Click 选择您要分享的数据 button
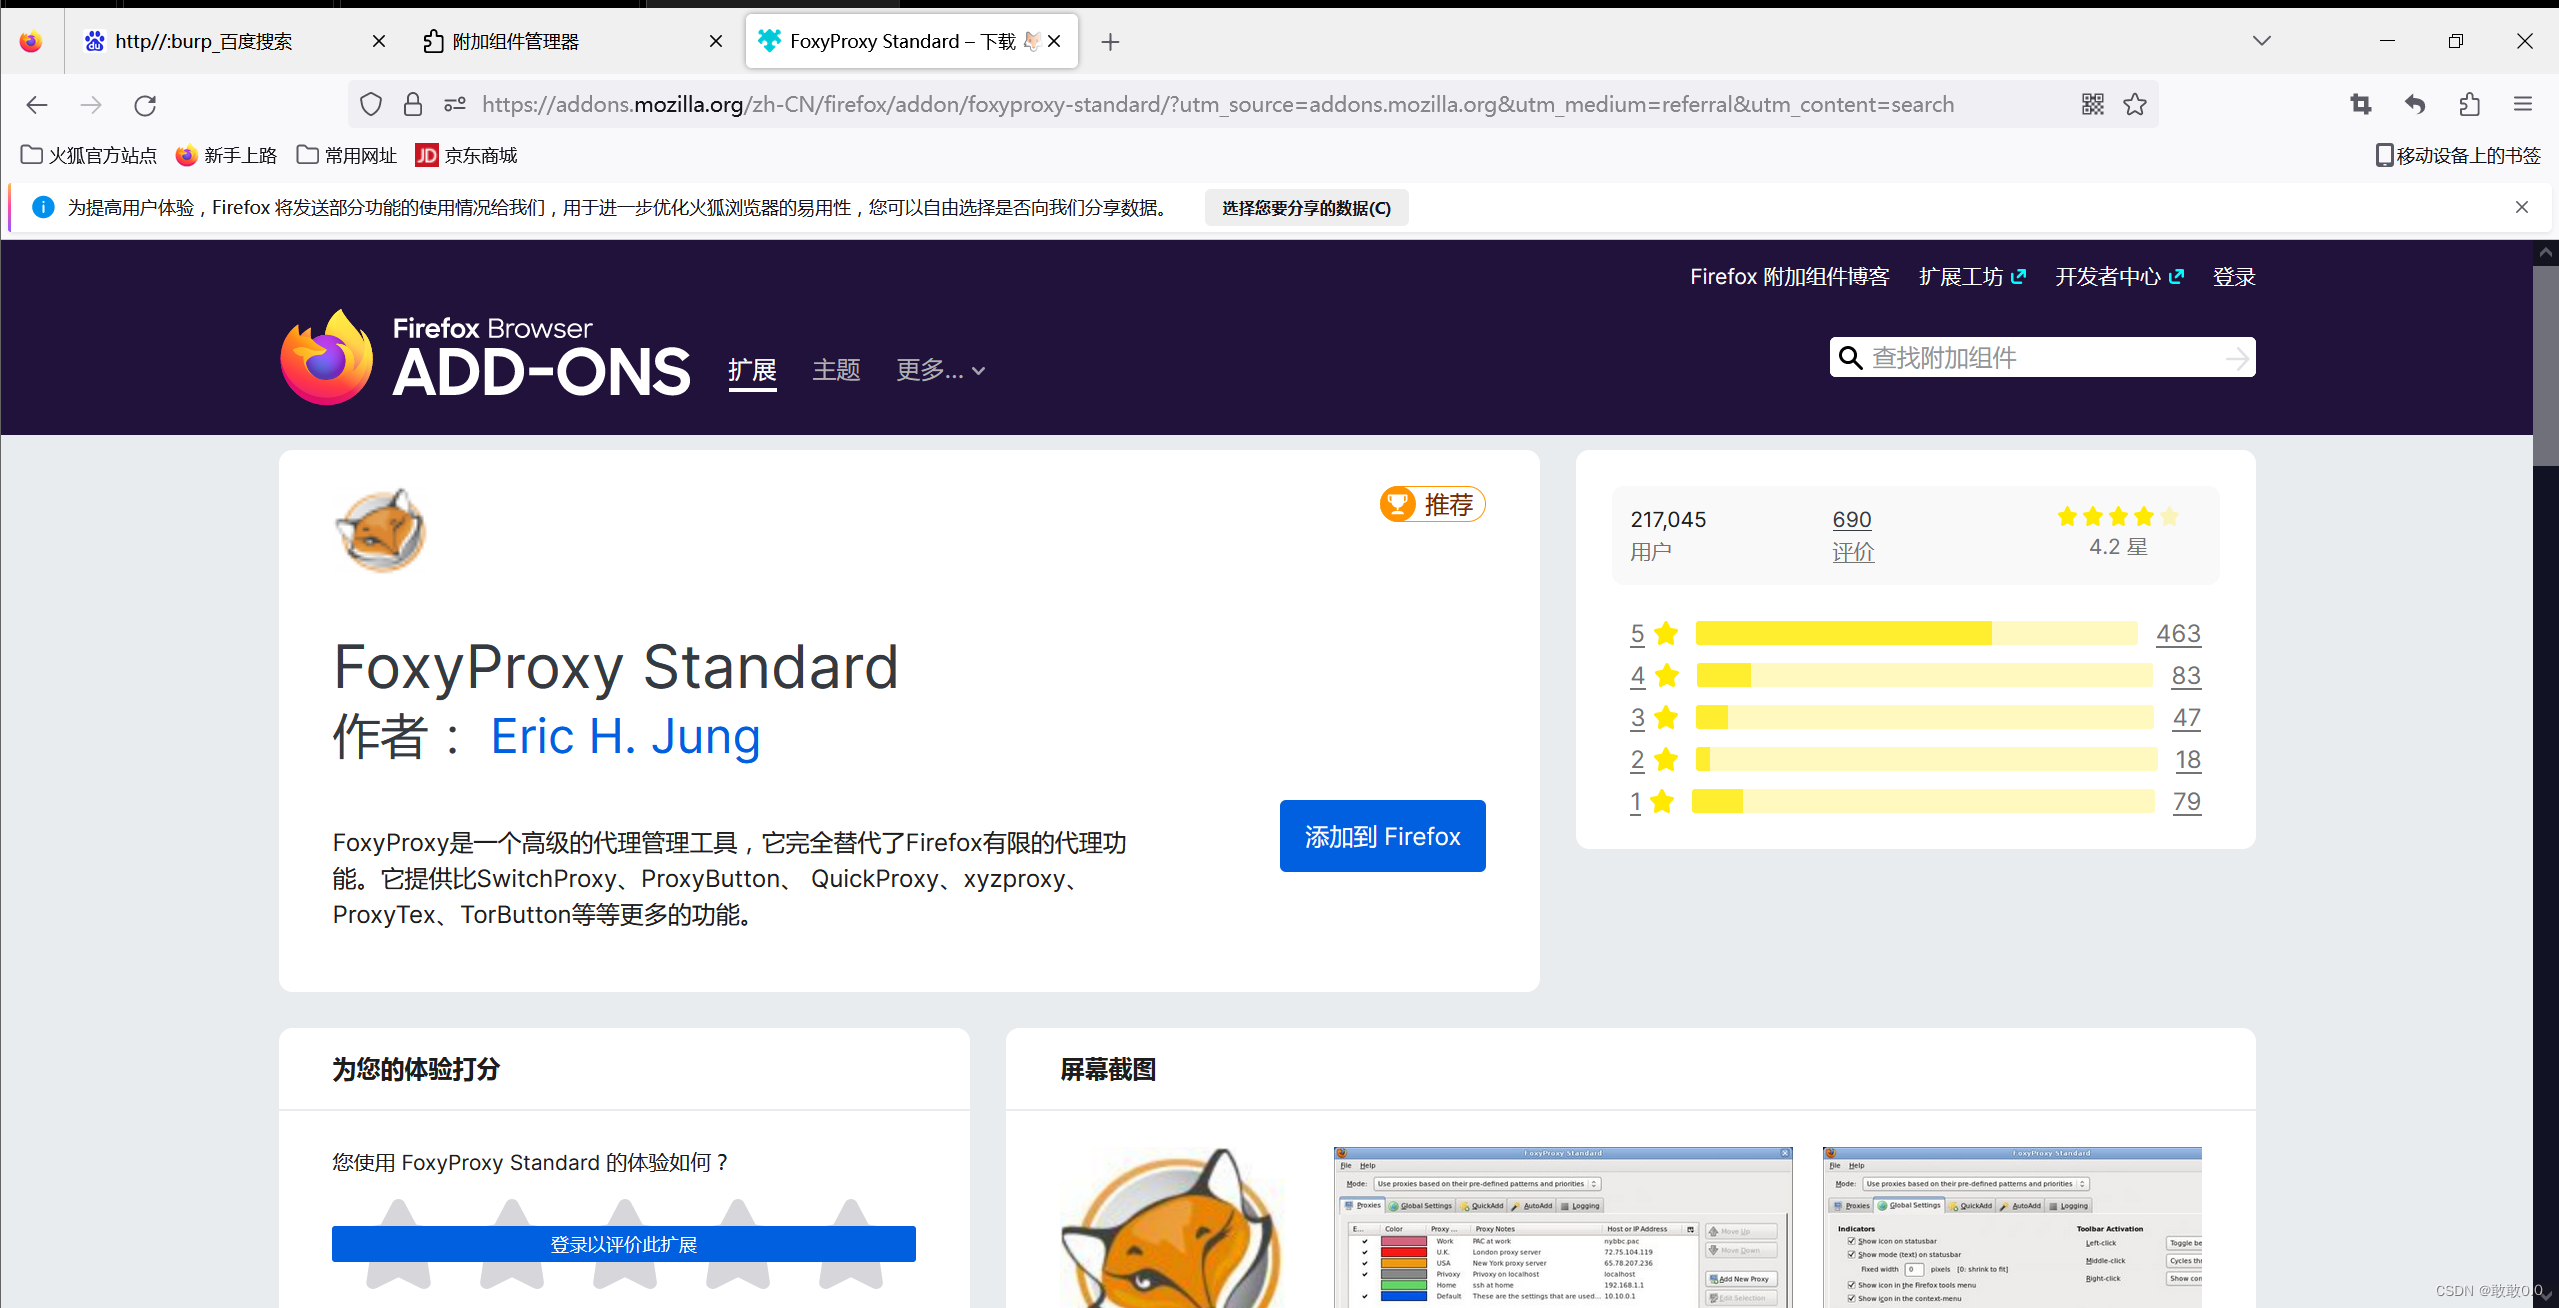2559x1308 pixels. [1306, 208]
